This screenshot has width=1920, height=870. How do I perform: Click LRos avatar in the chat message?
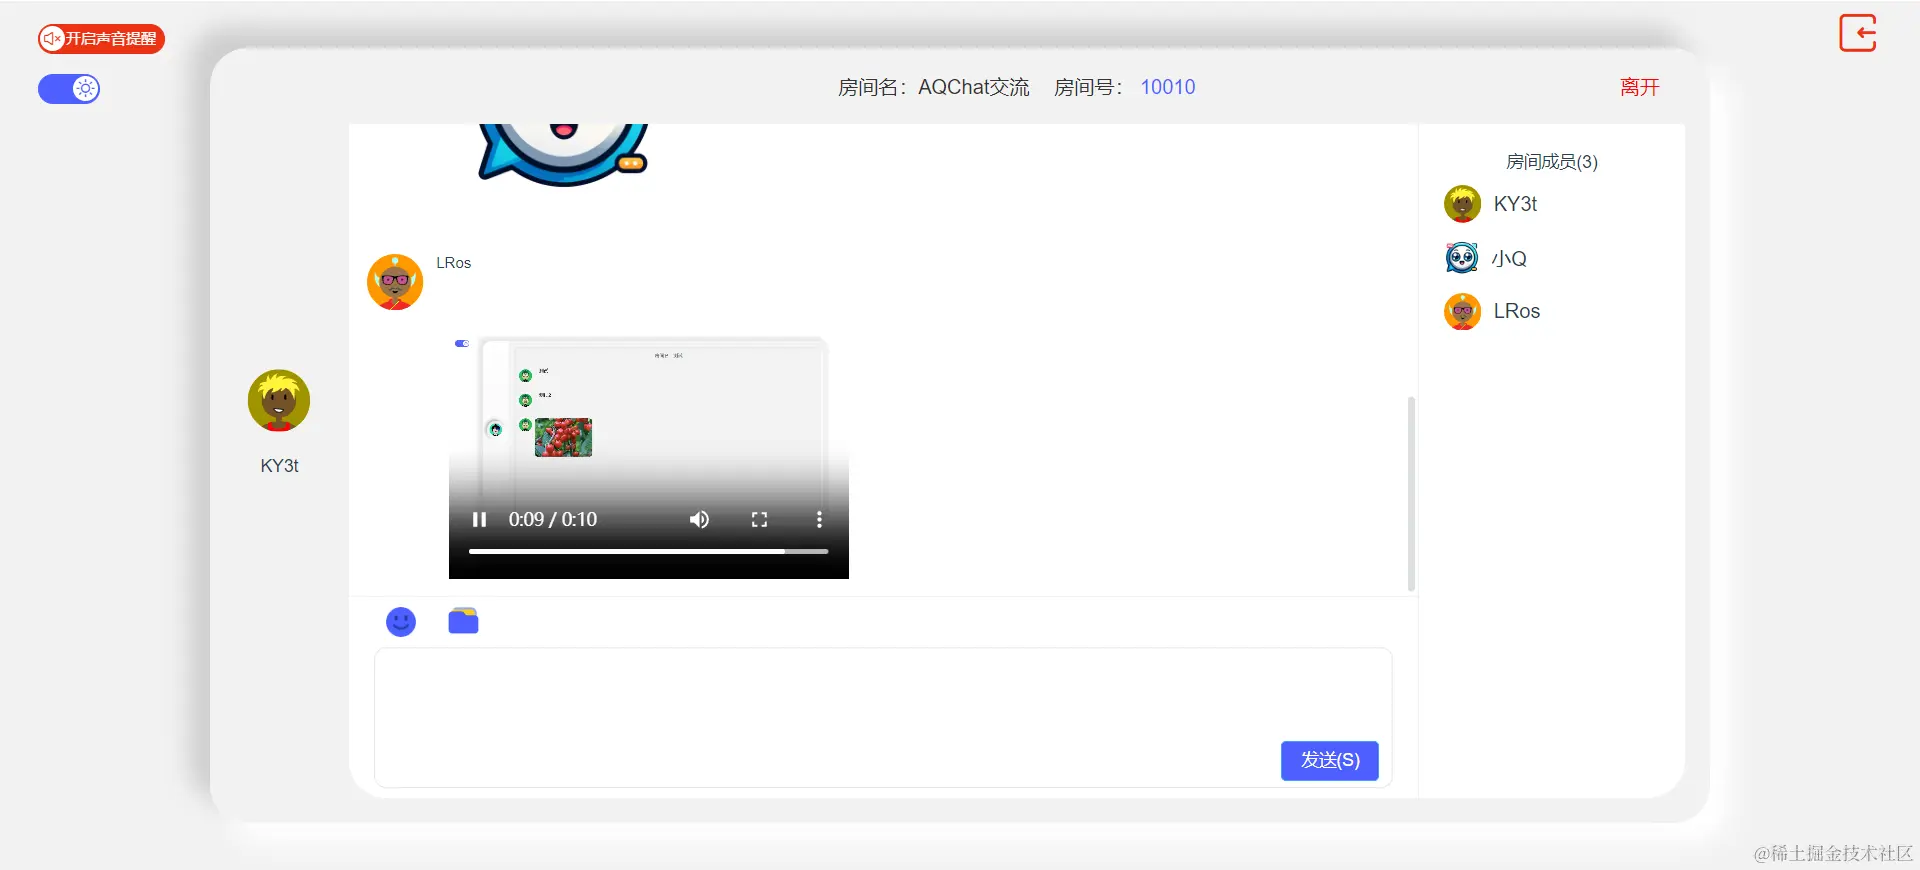pos(395,282)
